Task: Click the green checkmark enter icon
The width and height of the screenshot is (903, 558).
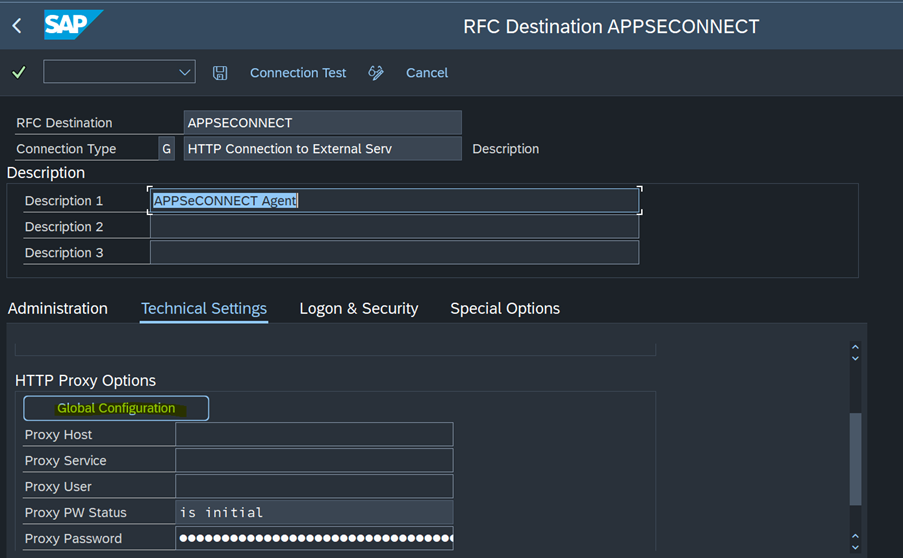Action: click(x=19, y=73)
